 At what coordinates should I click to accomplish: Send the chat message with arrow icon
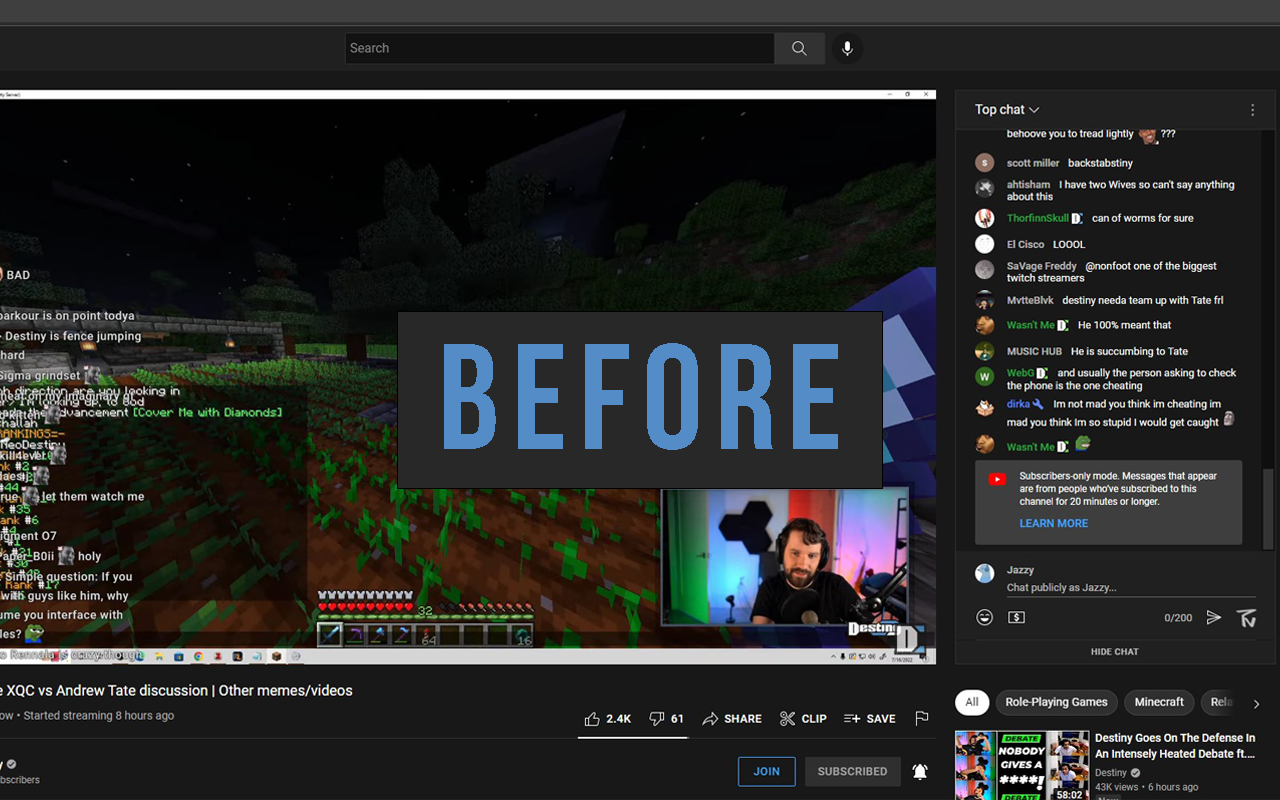1213,618
